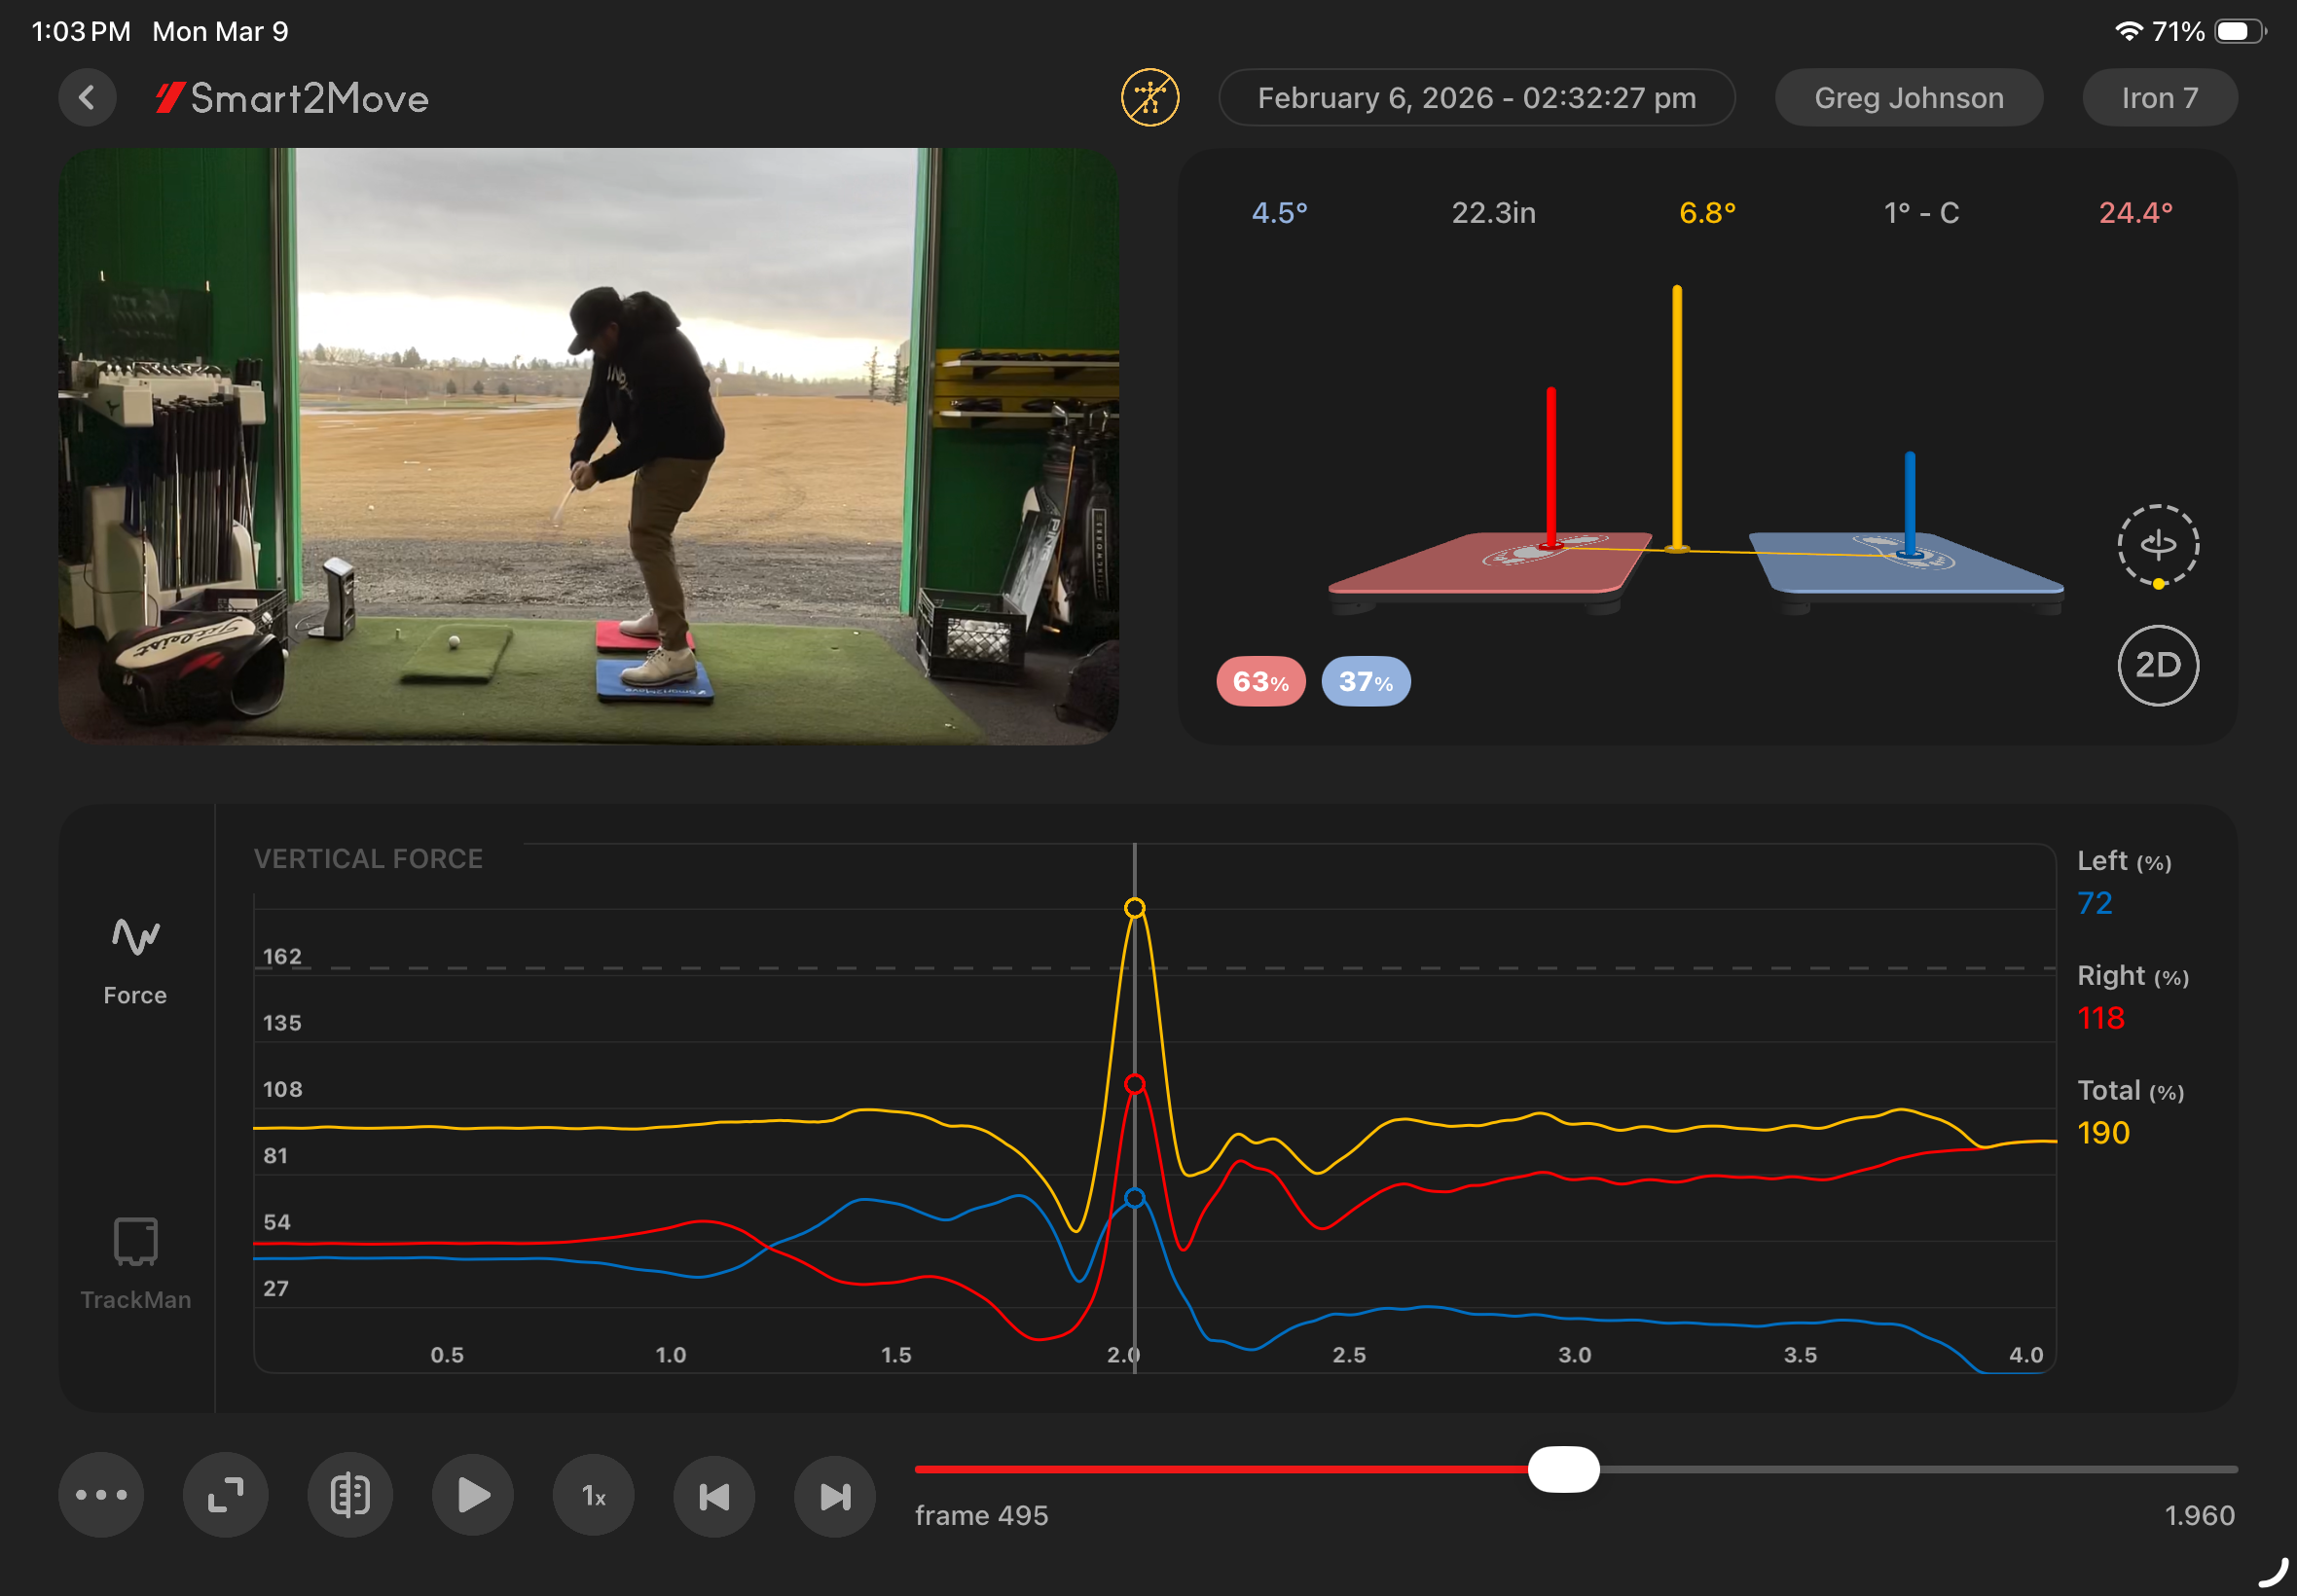Go back using the chevron arrow button
This screenshot has height=1596, width=2297.
(x=87, y=98)
